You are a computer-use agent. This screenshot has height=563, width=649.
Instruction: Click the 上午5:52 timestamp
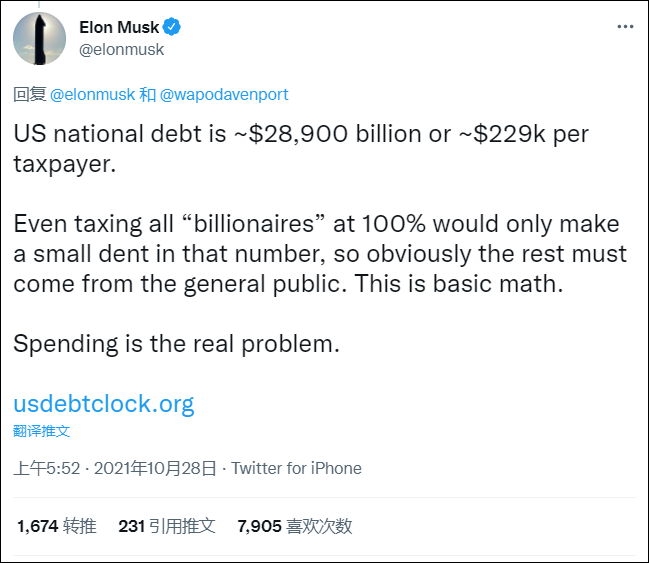click(46, 468)
